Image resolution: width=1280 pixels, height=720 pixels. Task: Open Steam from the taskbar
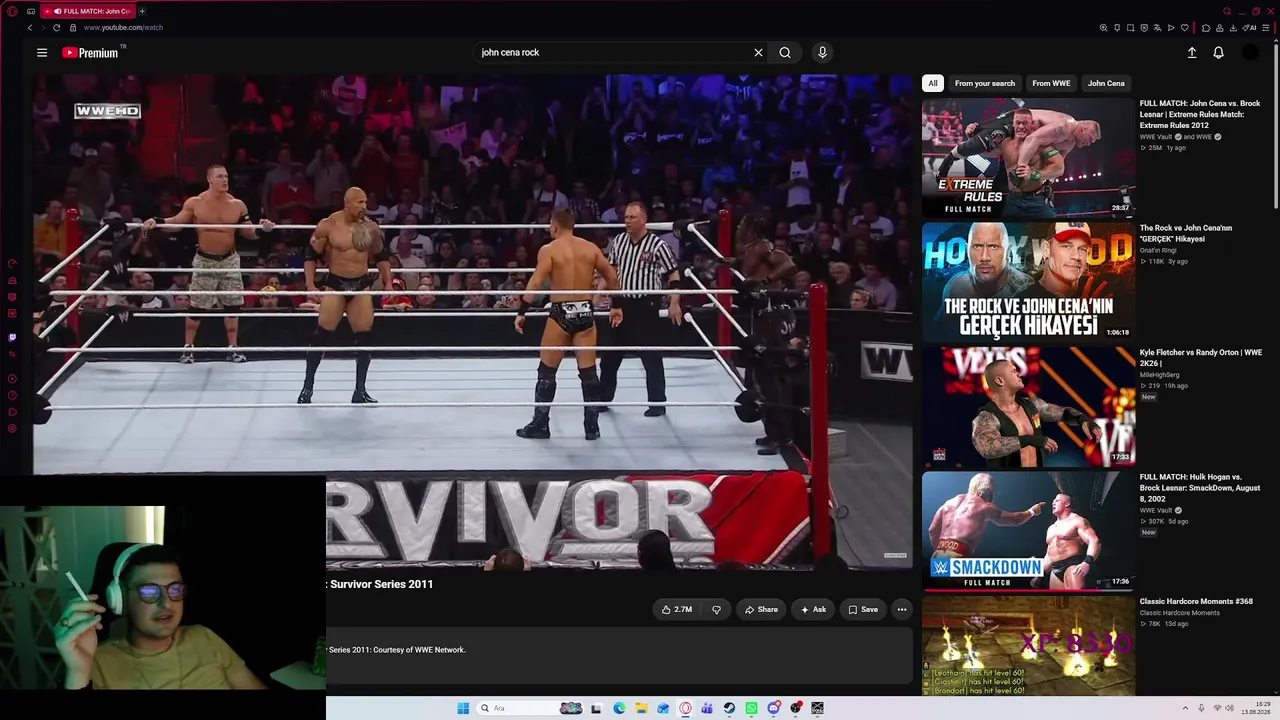pos(729,708)
